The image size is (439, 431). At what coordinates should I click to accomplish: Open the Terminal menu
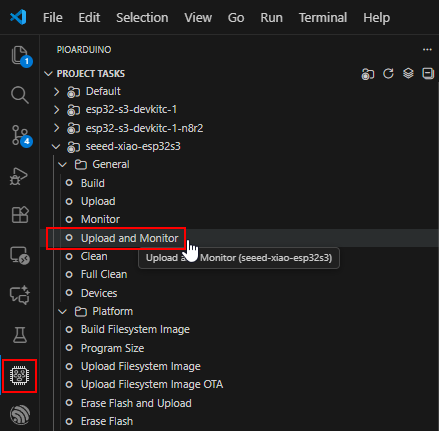click(x=323, y=17)
